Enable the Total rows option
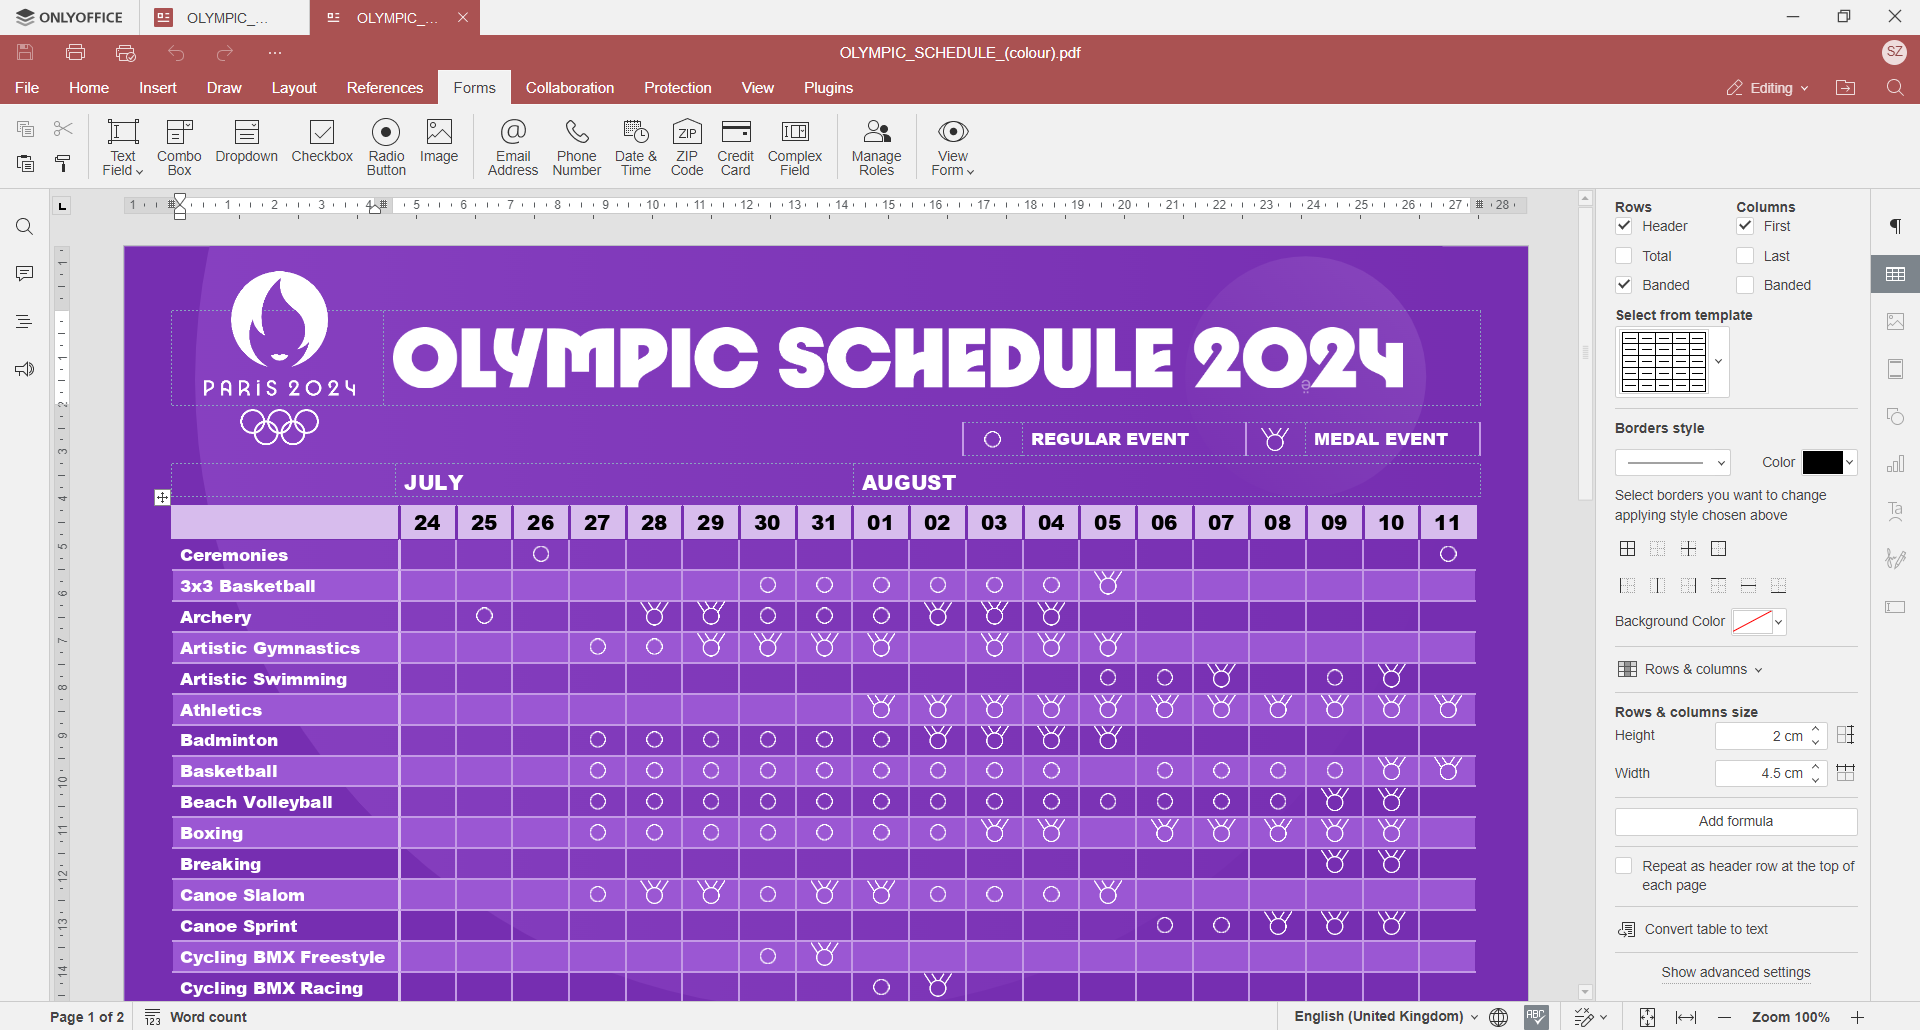Image resolution: width=1920 pixels, height=1030 pixels. pyautogui.click(x=1624, y=255)
